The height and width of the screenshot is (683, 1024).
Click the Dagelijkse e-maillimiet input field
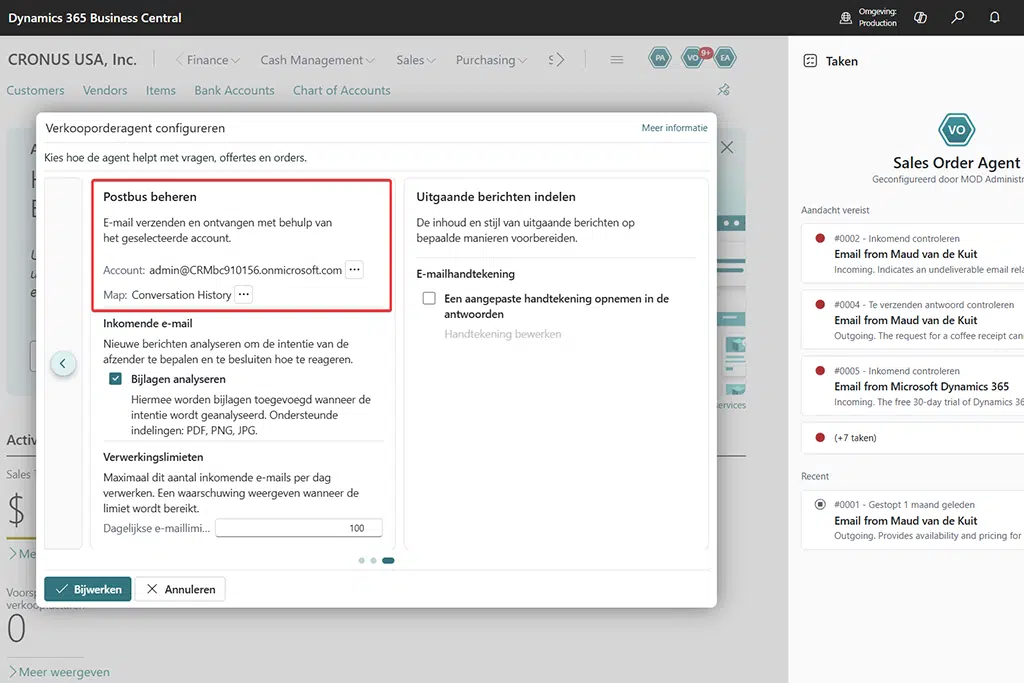[298, 528]
